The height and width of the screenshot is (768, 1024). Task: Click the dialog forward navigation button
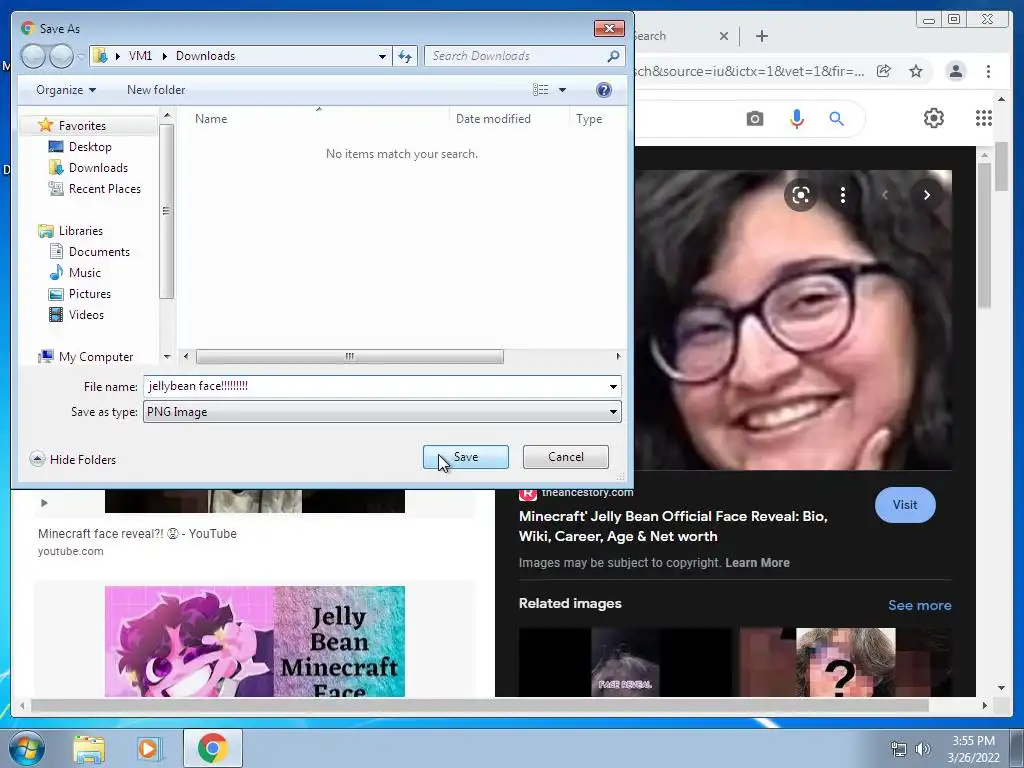(x=61, y=56)
